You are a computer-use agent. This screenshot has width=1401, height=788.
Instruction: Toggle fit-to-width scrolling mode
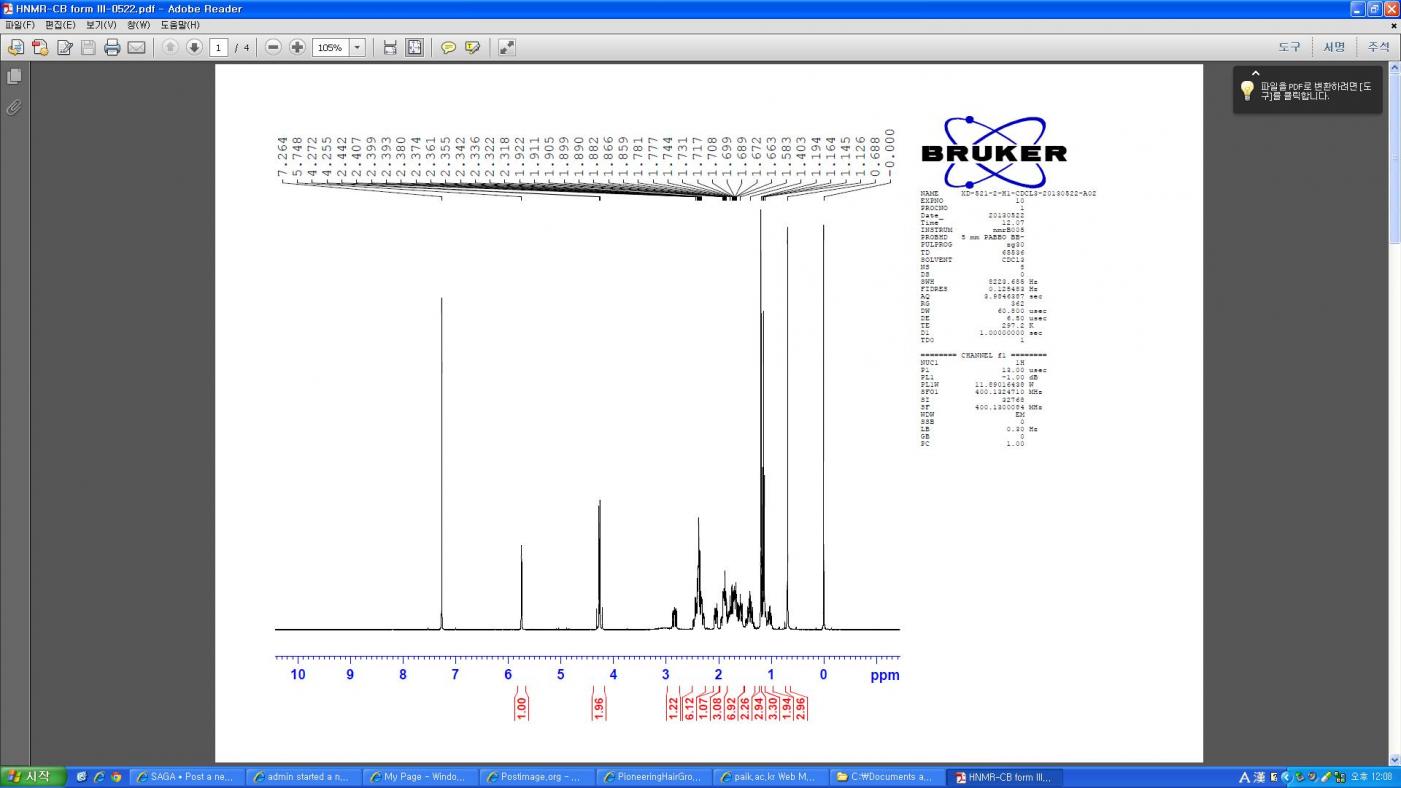point(390,47)
